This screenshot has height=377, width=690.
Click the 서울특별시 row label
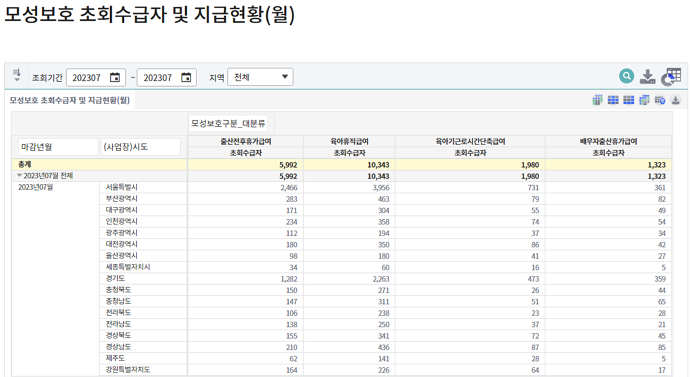click(121, 187)
